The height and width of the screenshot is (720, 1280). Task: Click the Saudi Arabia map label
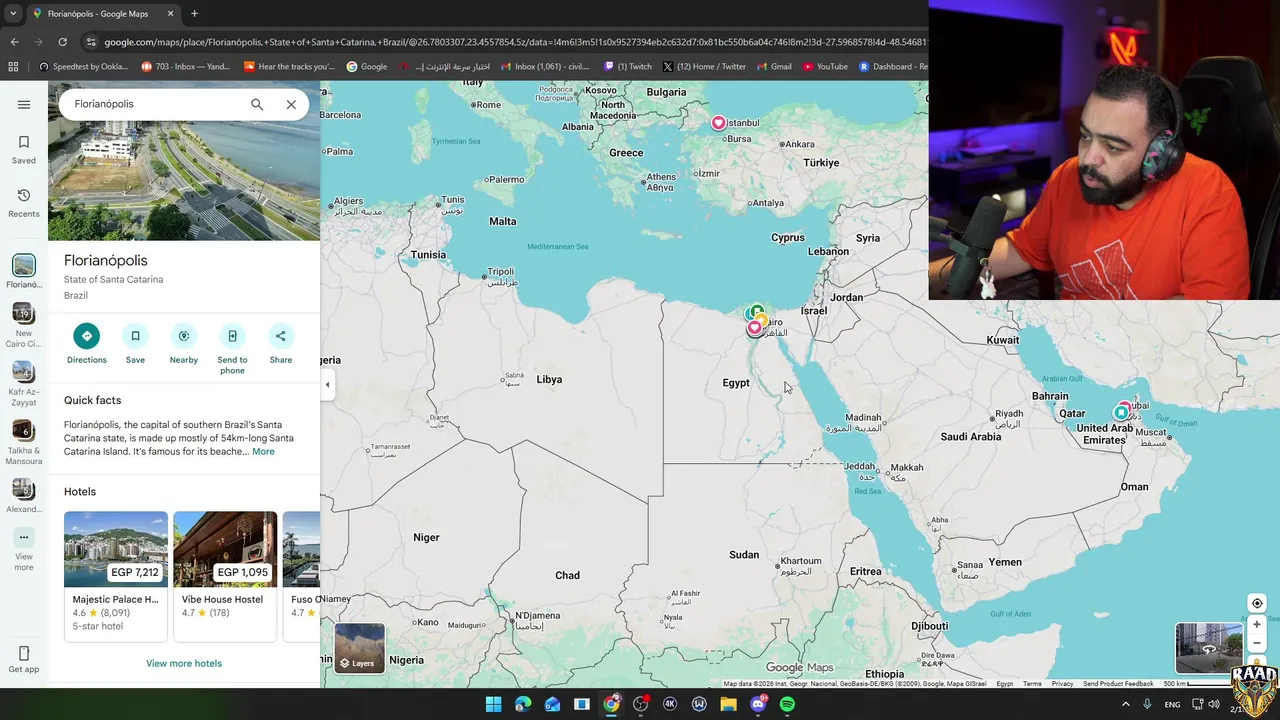coord(971,437)
